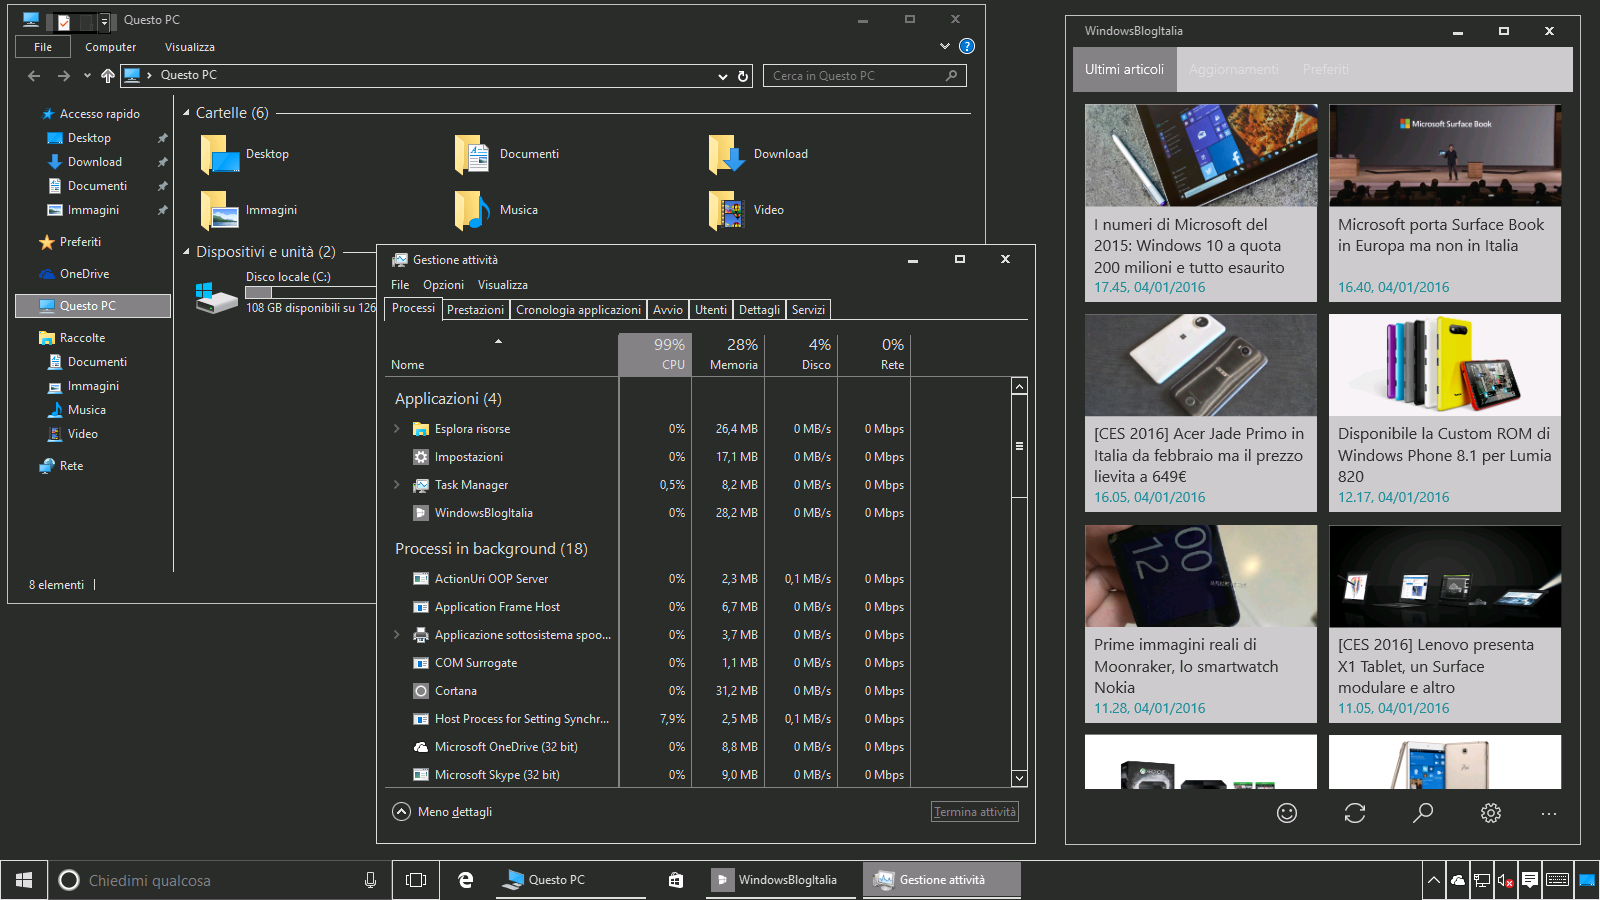Expand the Task Manager process row
Screen dimensions: 1600x900
pyautogui.click(x=397, y=485)
